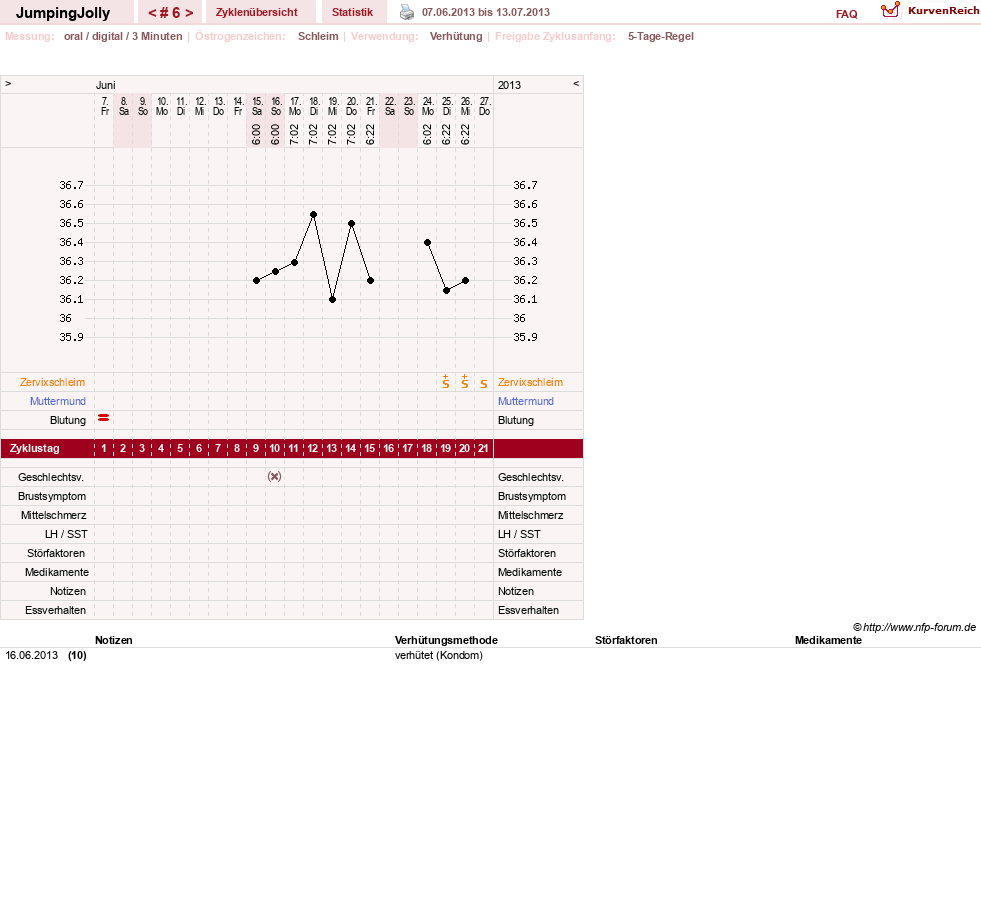Click the left Blutung row label

pos(68,420)
